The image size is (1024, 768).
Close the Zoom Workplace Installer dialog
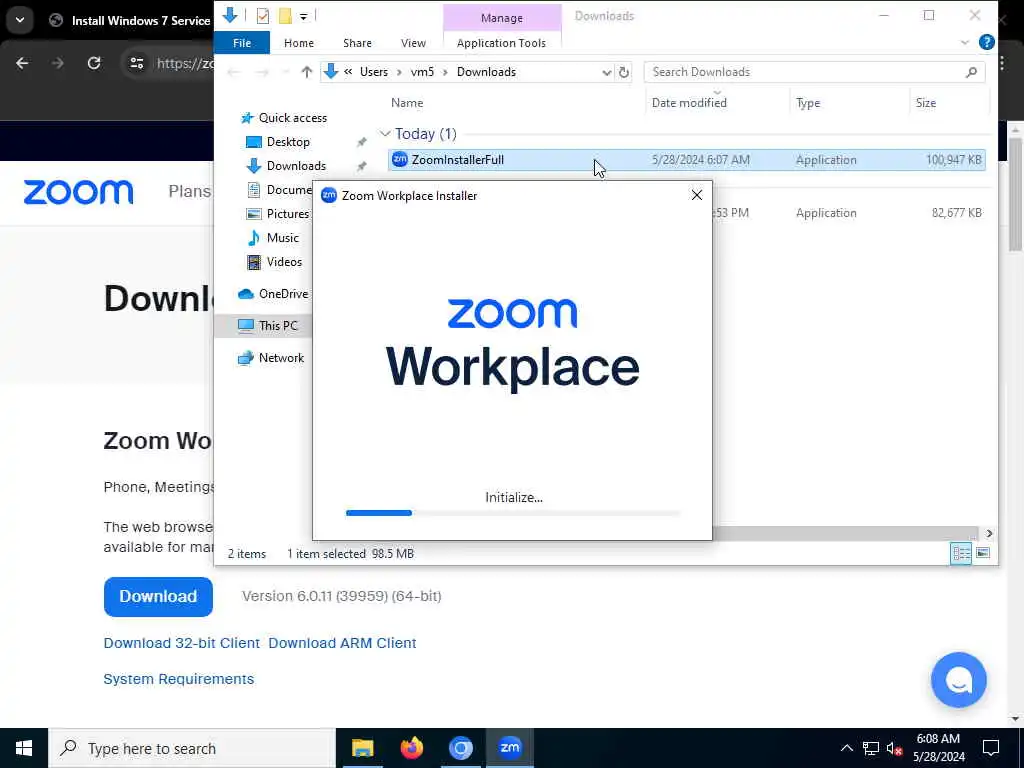[696, 195]
